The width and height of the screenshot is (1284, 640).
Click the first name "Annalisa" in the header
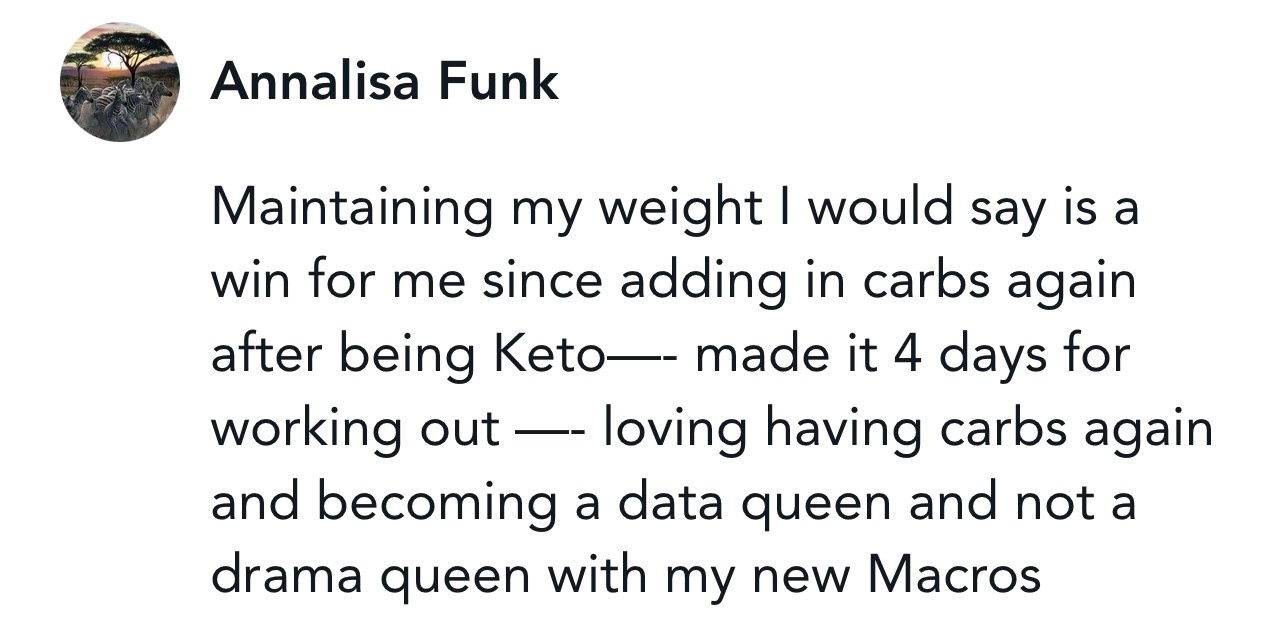tap(316, 81)
